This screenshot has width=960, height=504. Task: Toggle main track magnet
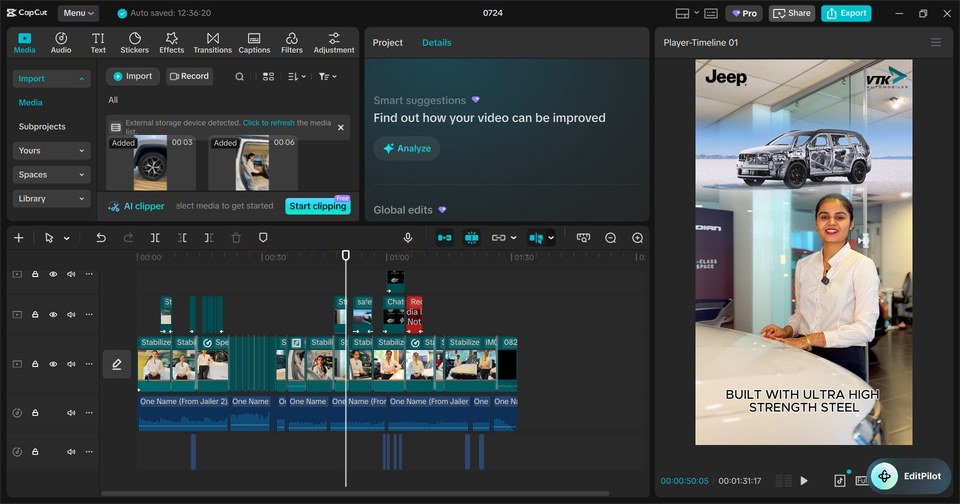pyautogui.click(x=444, y=238)
